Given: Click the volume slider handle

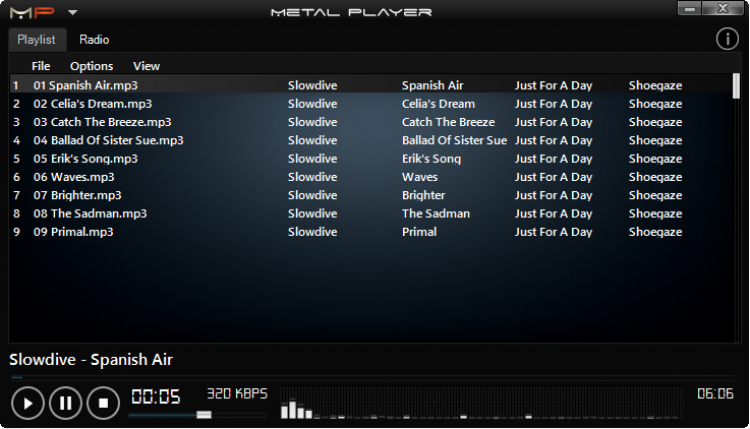Looking at the screenshot, I should point(204,414).
